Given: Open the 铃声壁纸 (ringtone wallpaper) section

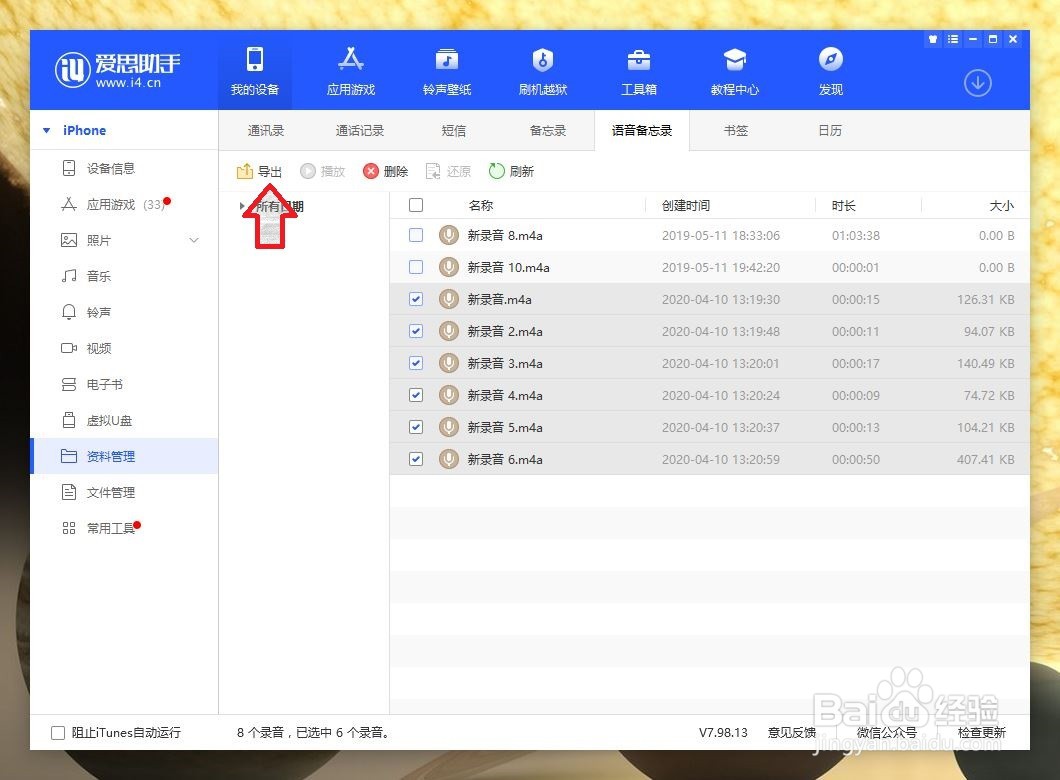Looking at the screenshot, I should [445, 70].
